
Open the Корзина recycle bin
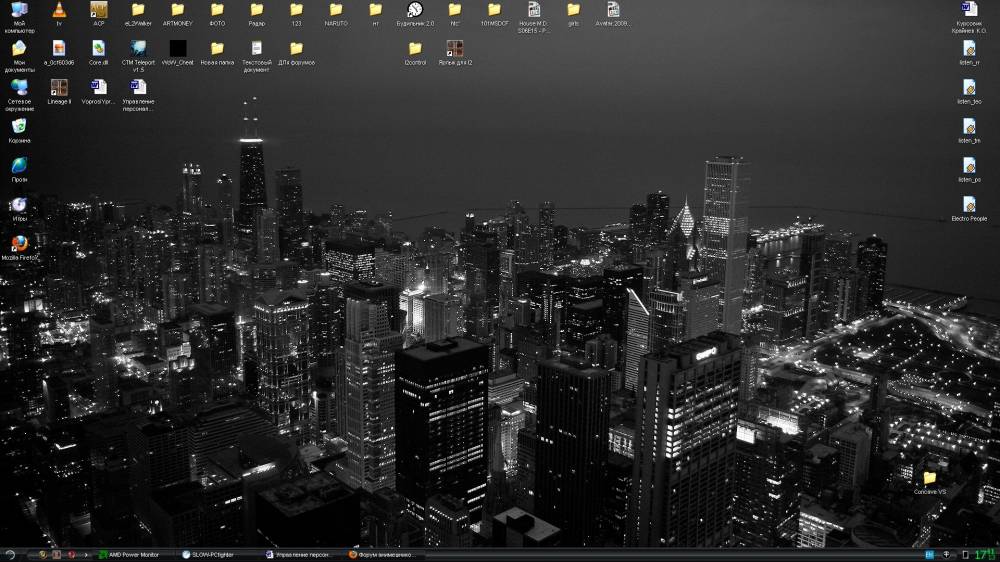pyautogui.click(x=19, y=126)
